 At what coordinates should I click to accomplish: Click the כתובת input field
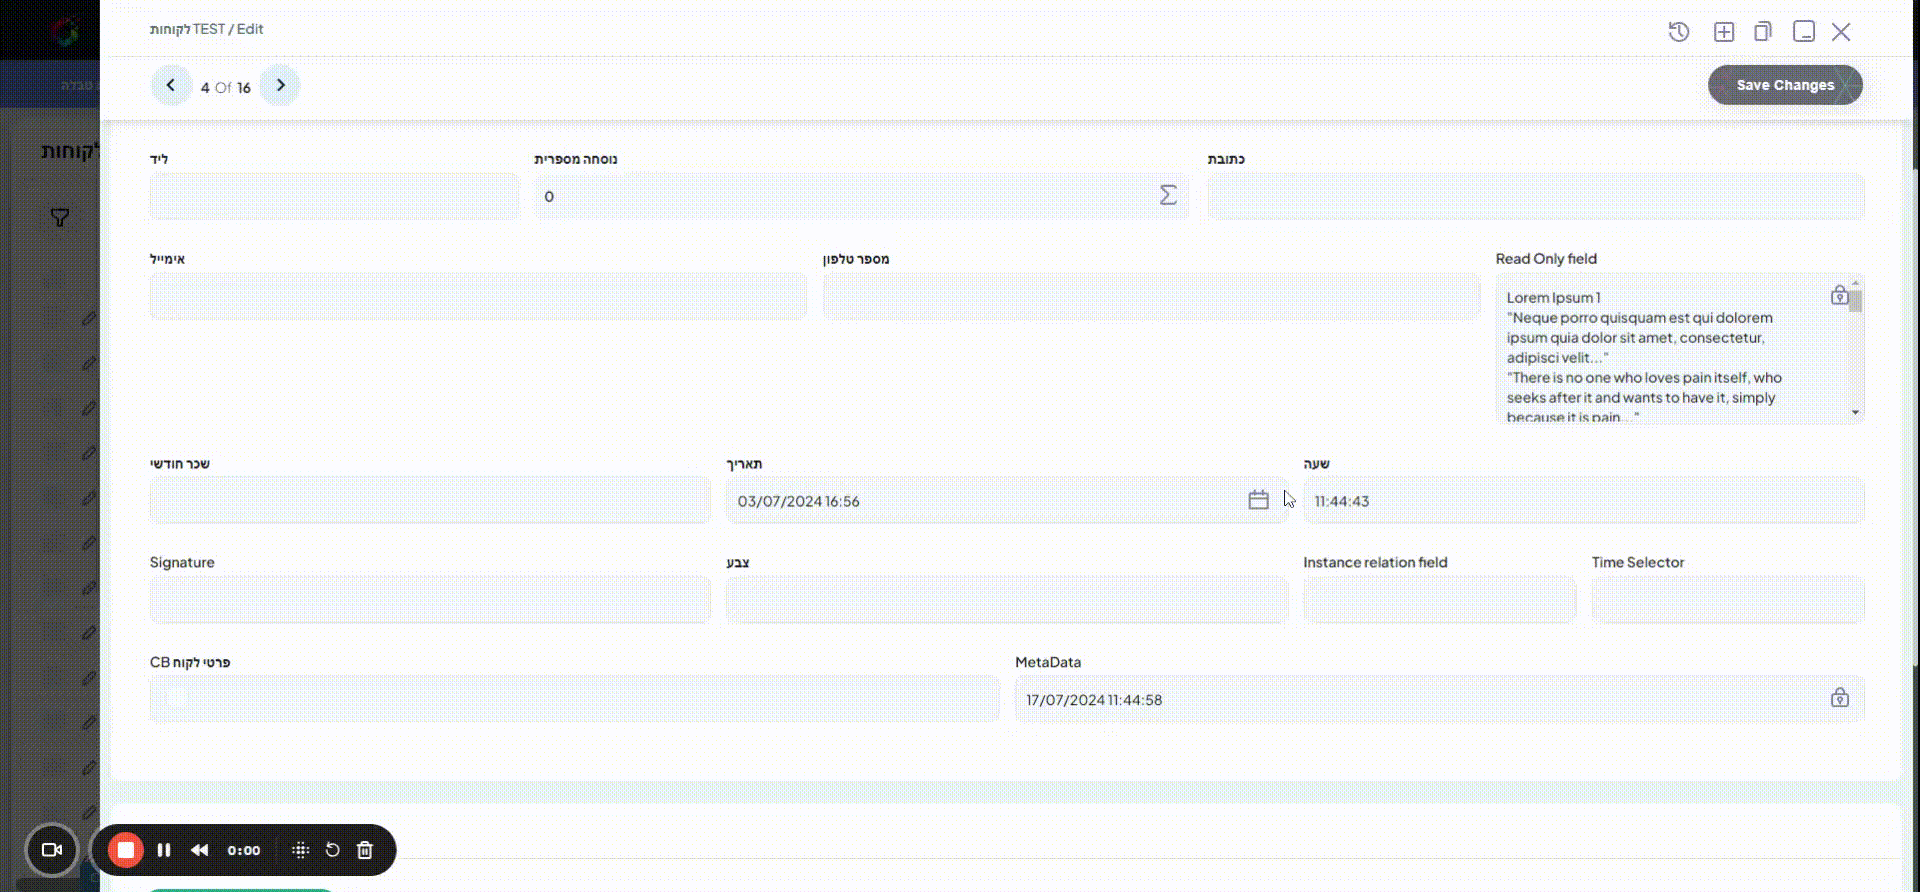1536,196
